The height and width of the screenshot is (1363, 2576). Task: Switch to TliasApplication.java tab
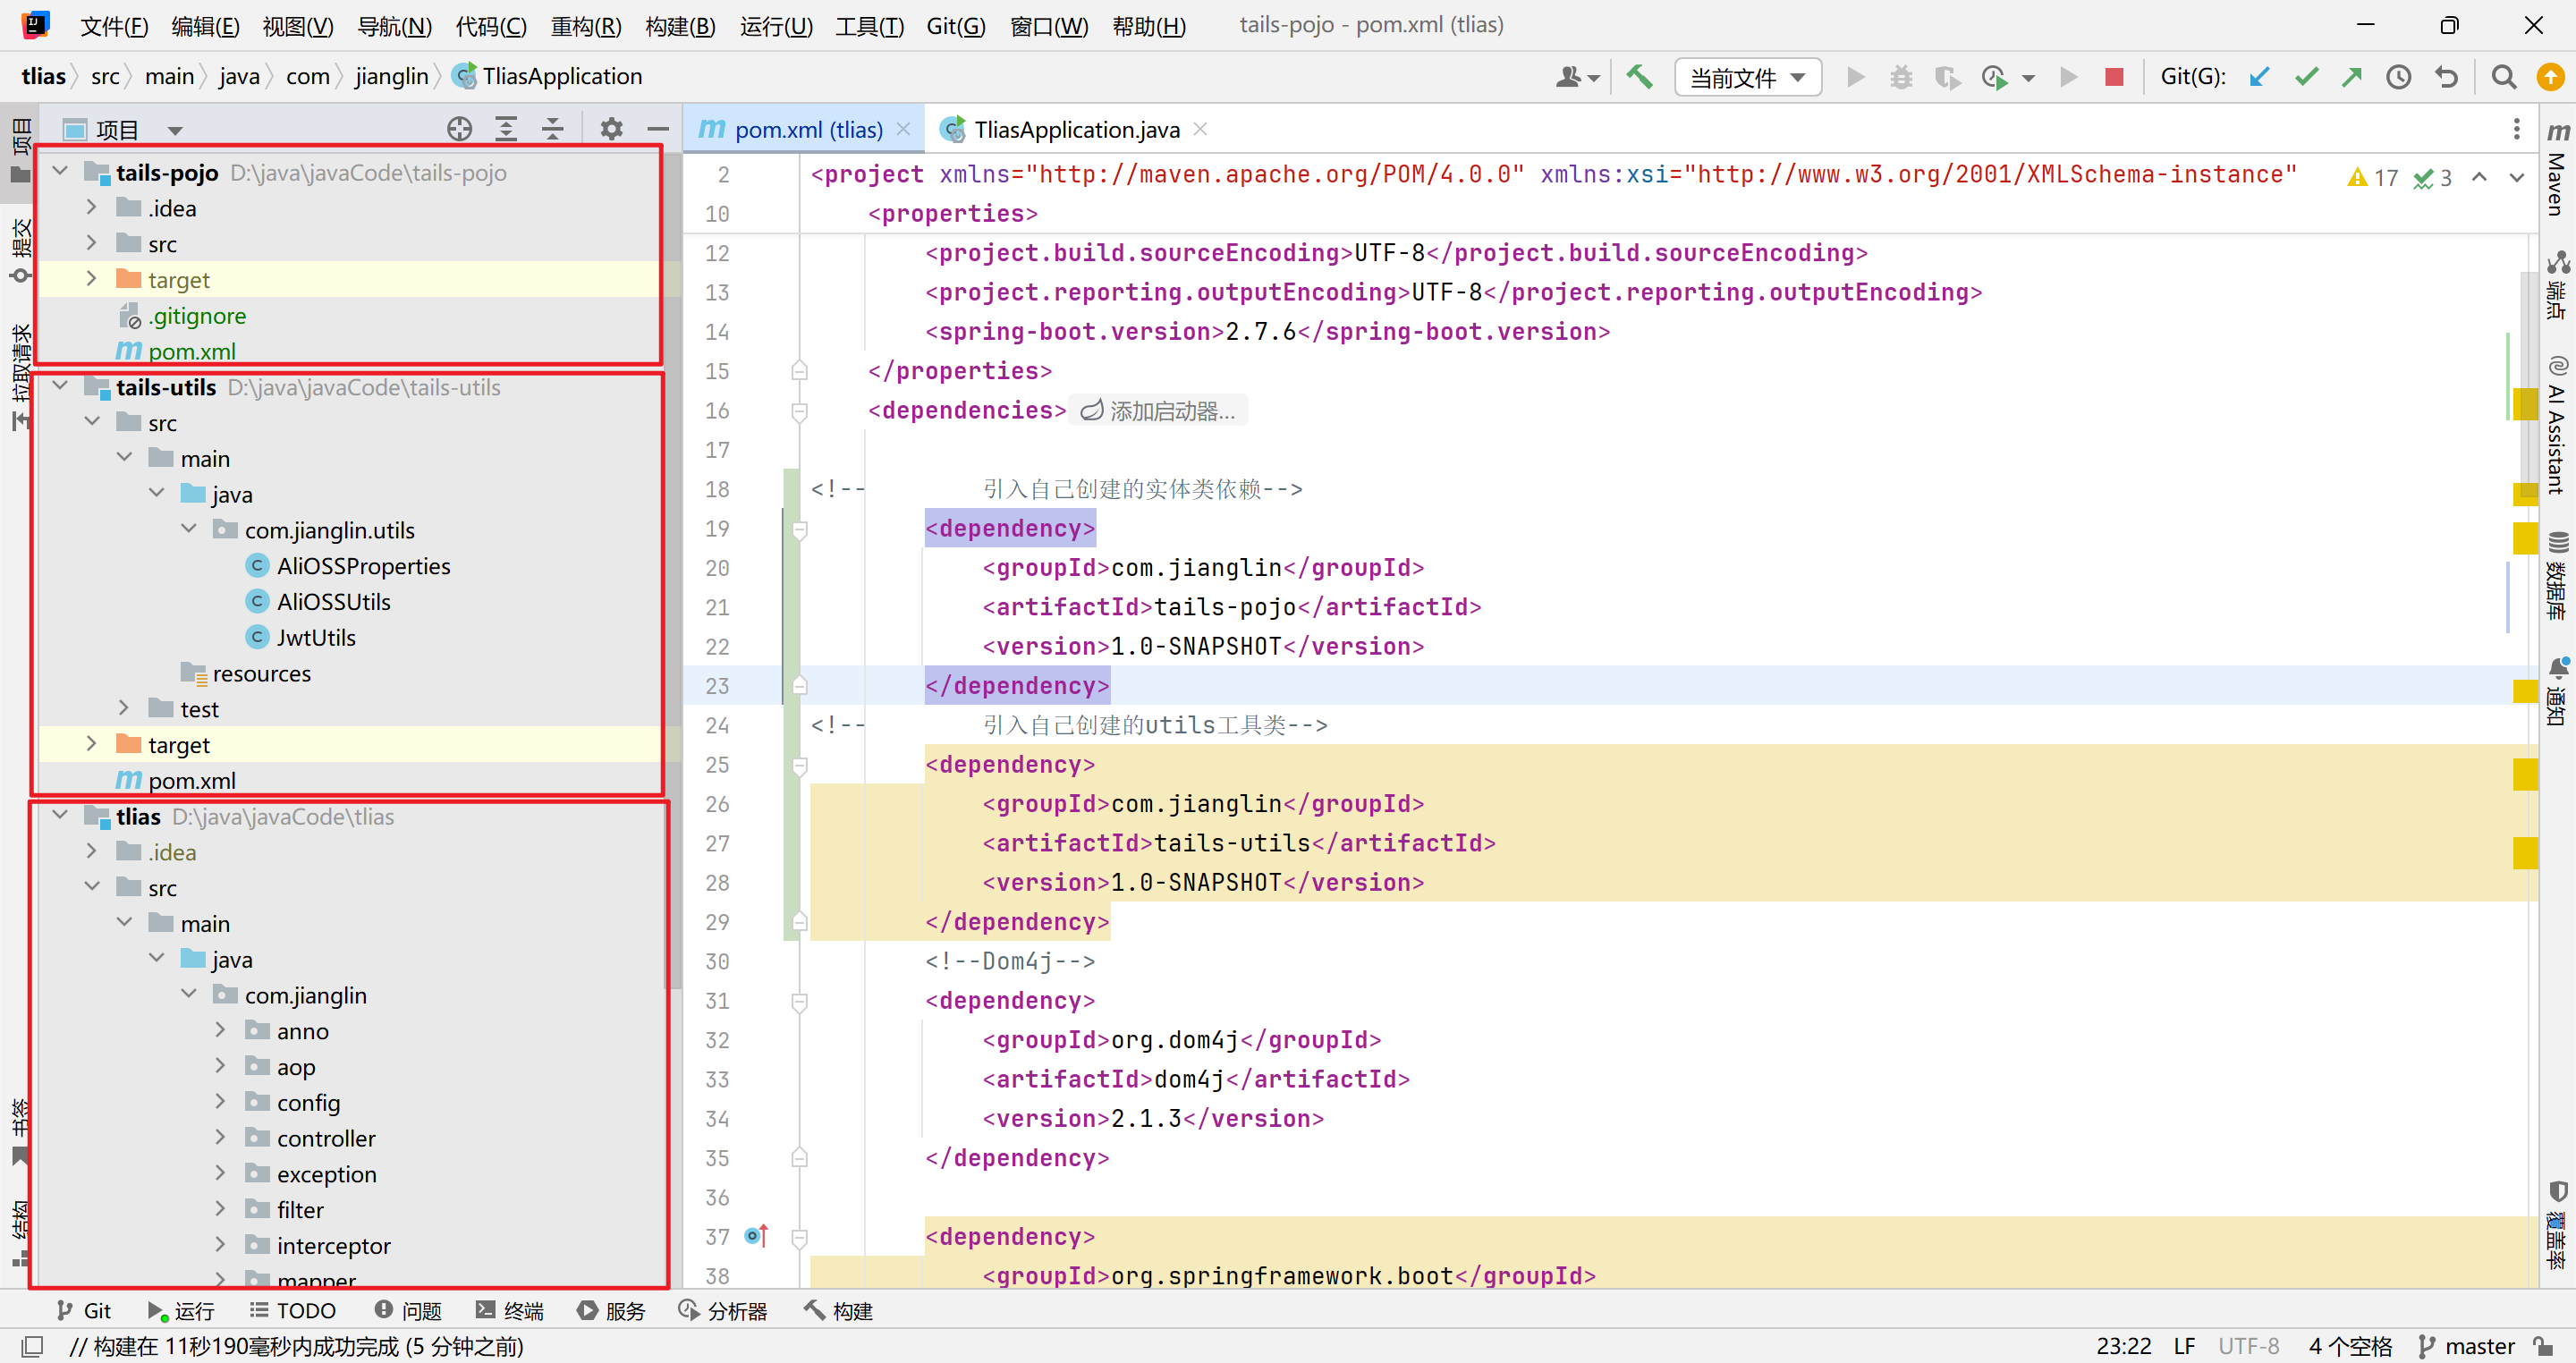(x=1076, y=130)
